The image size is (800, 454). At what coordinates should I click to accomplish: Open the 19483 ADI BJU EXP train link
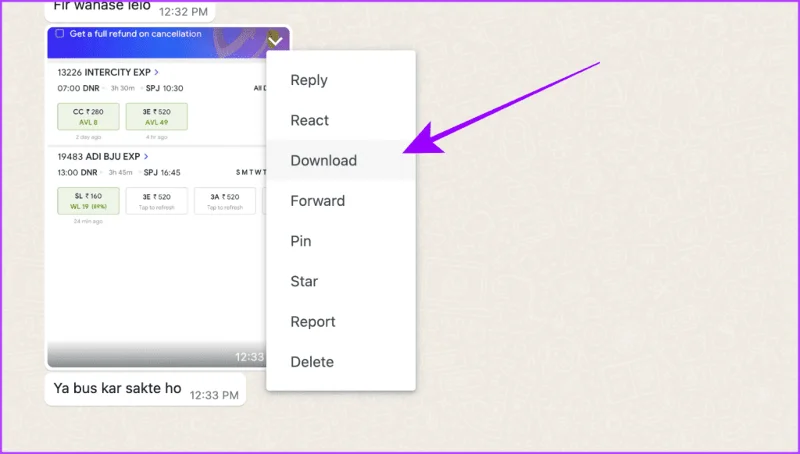click(103, 157)
